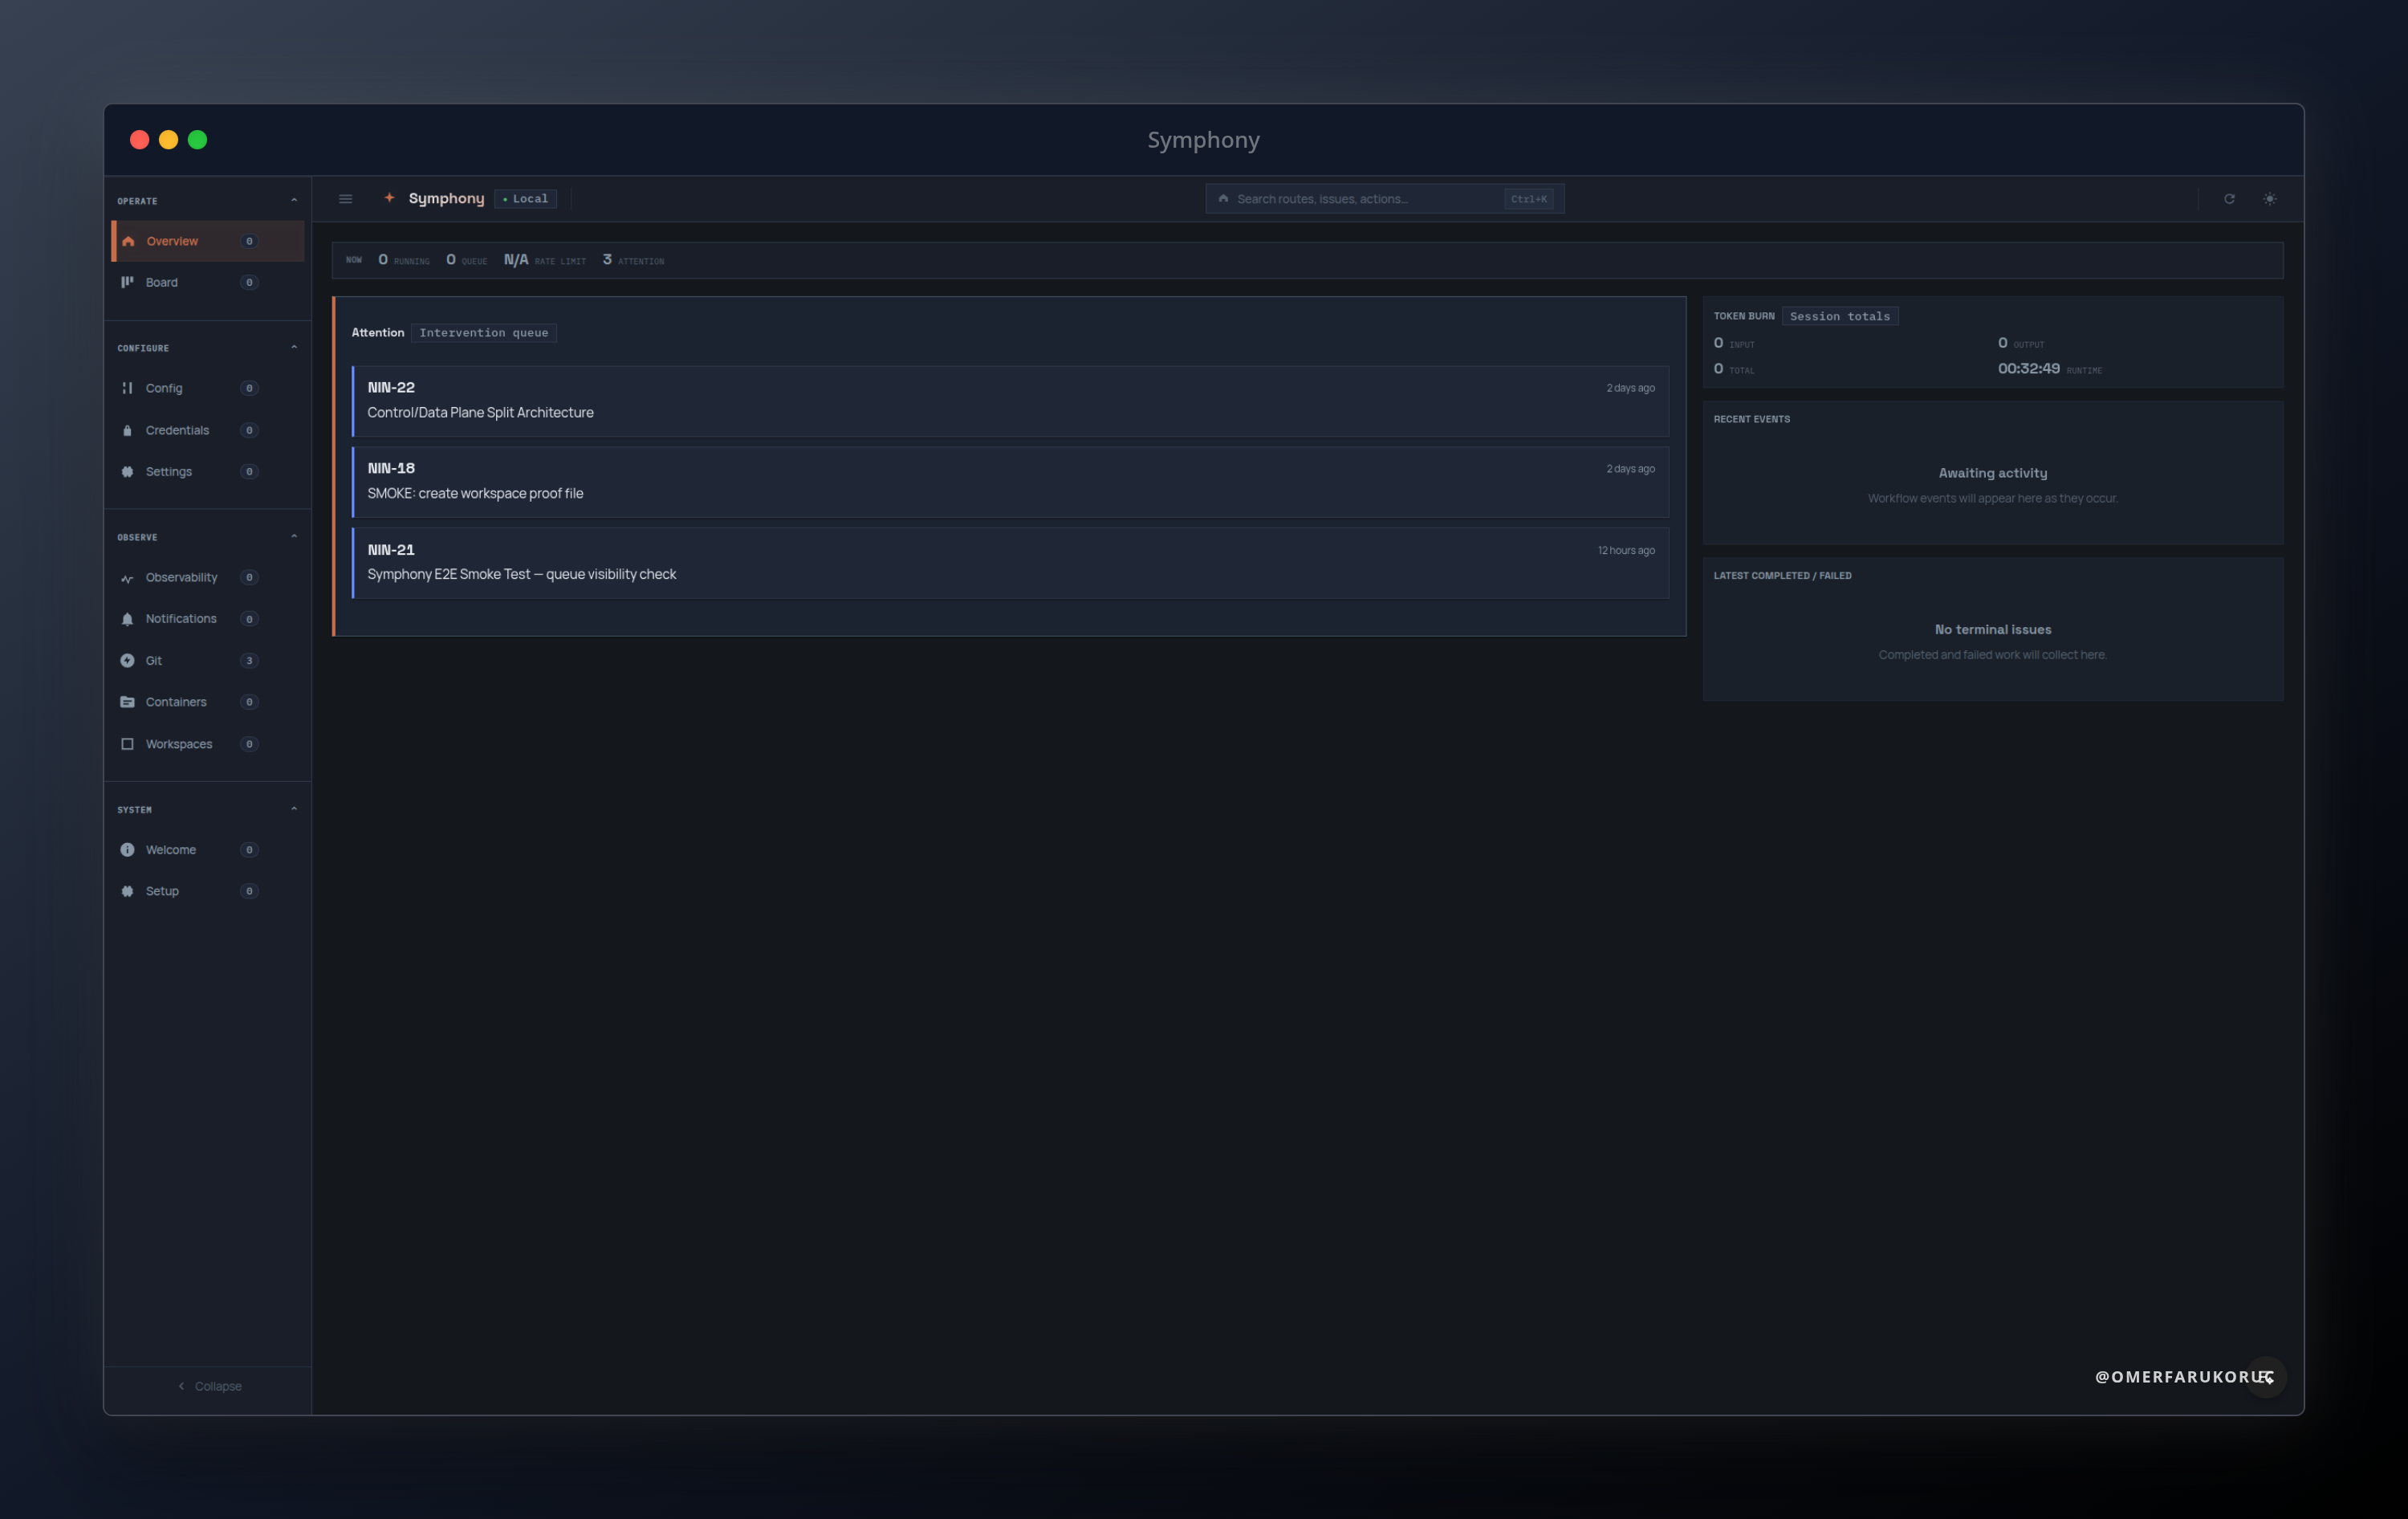Click the Credentials lock icon
The width and height of the screenshot is (2408, 1519).
(127, 430)
